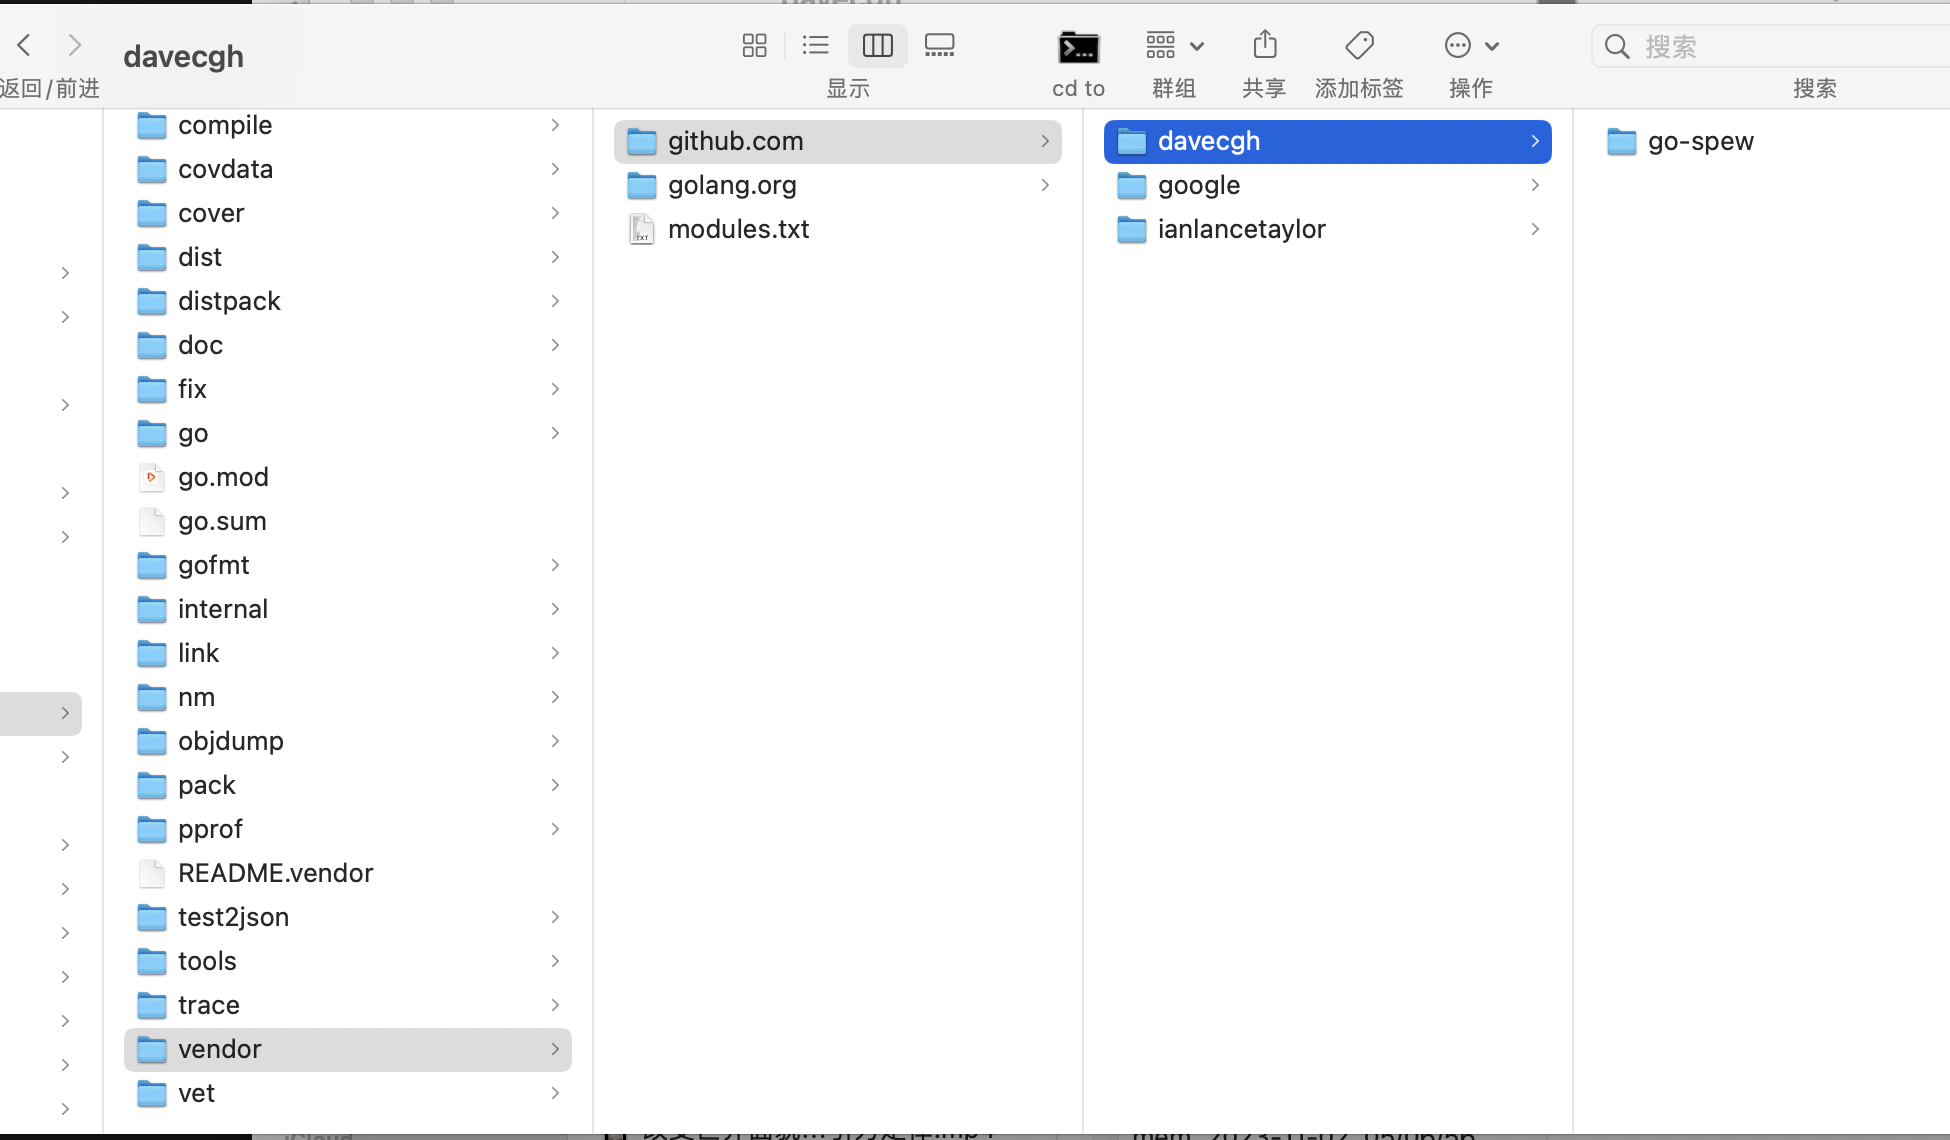Click the add tags icon
The height and width of the screenshot is (1140, 1950).
[1359, 45]
